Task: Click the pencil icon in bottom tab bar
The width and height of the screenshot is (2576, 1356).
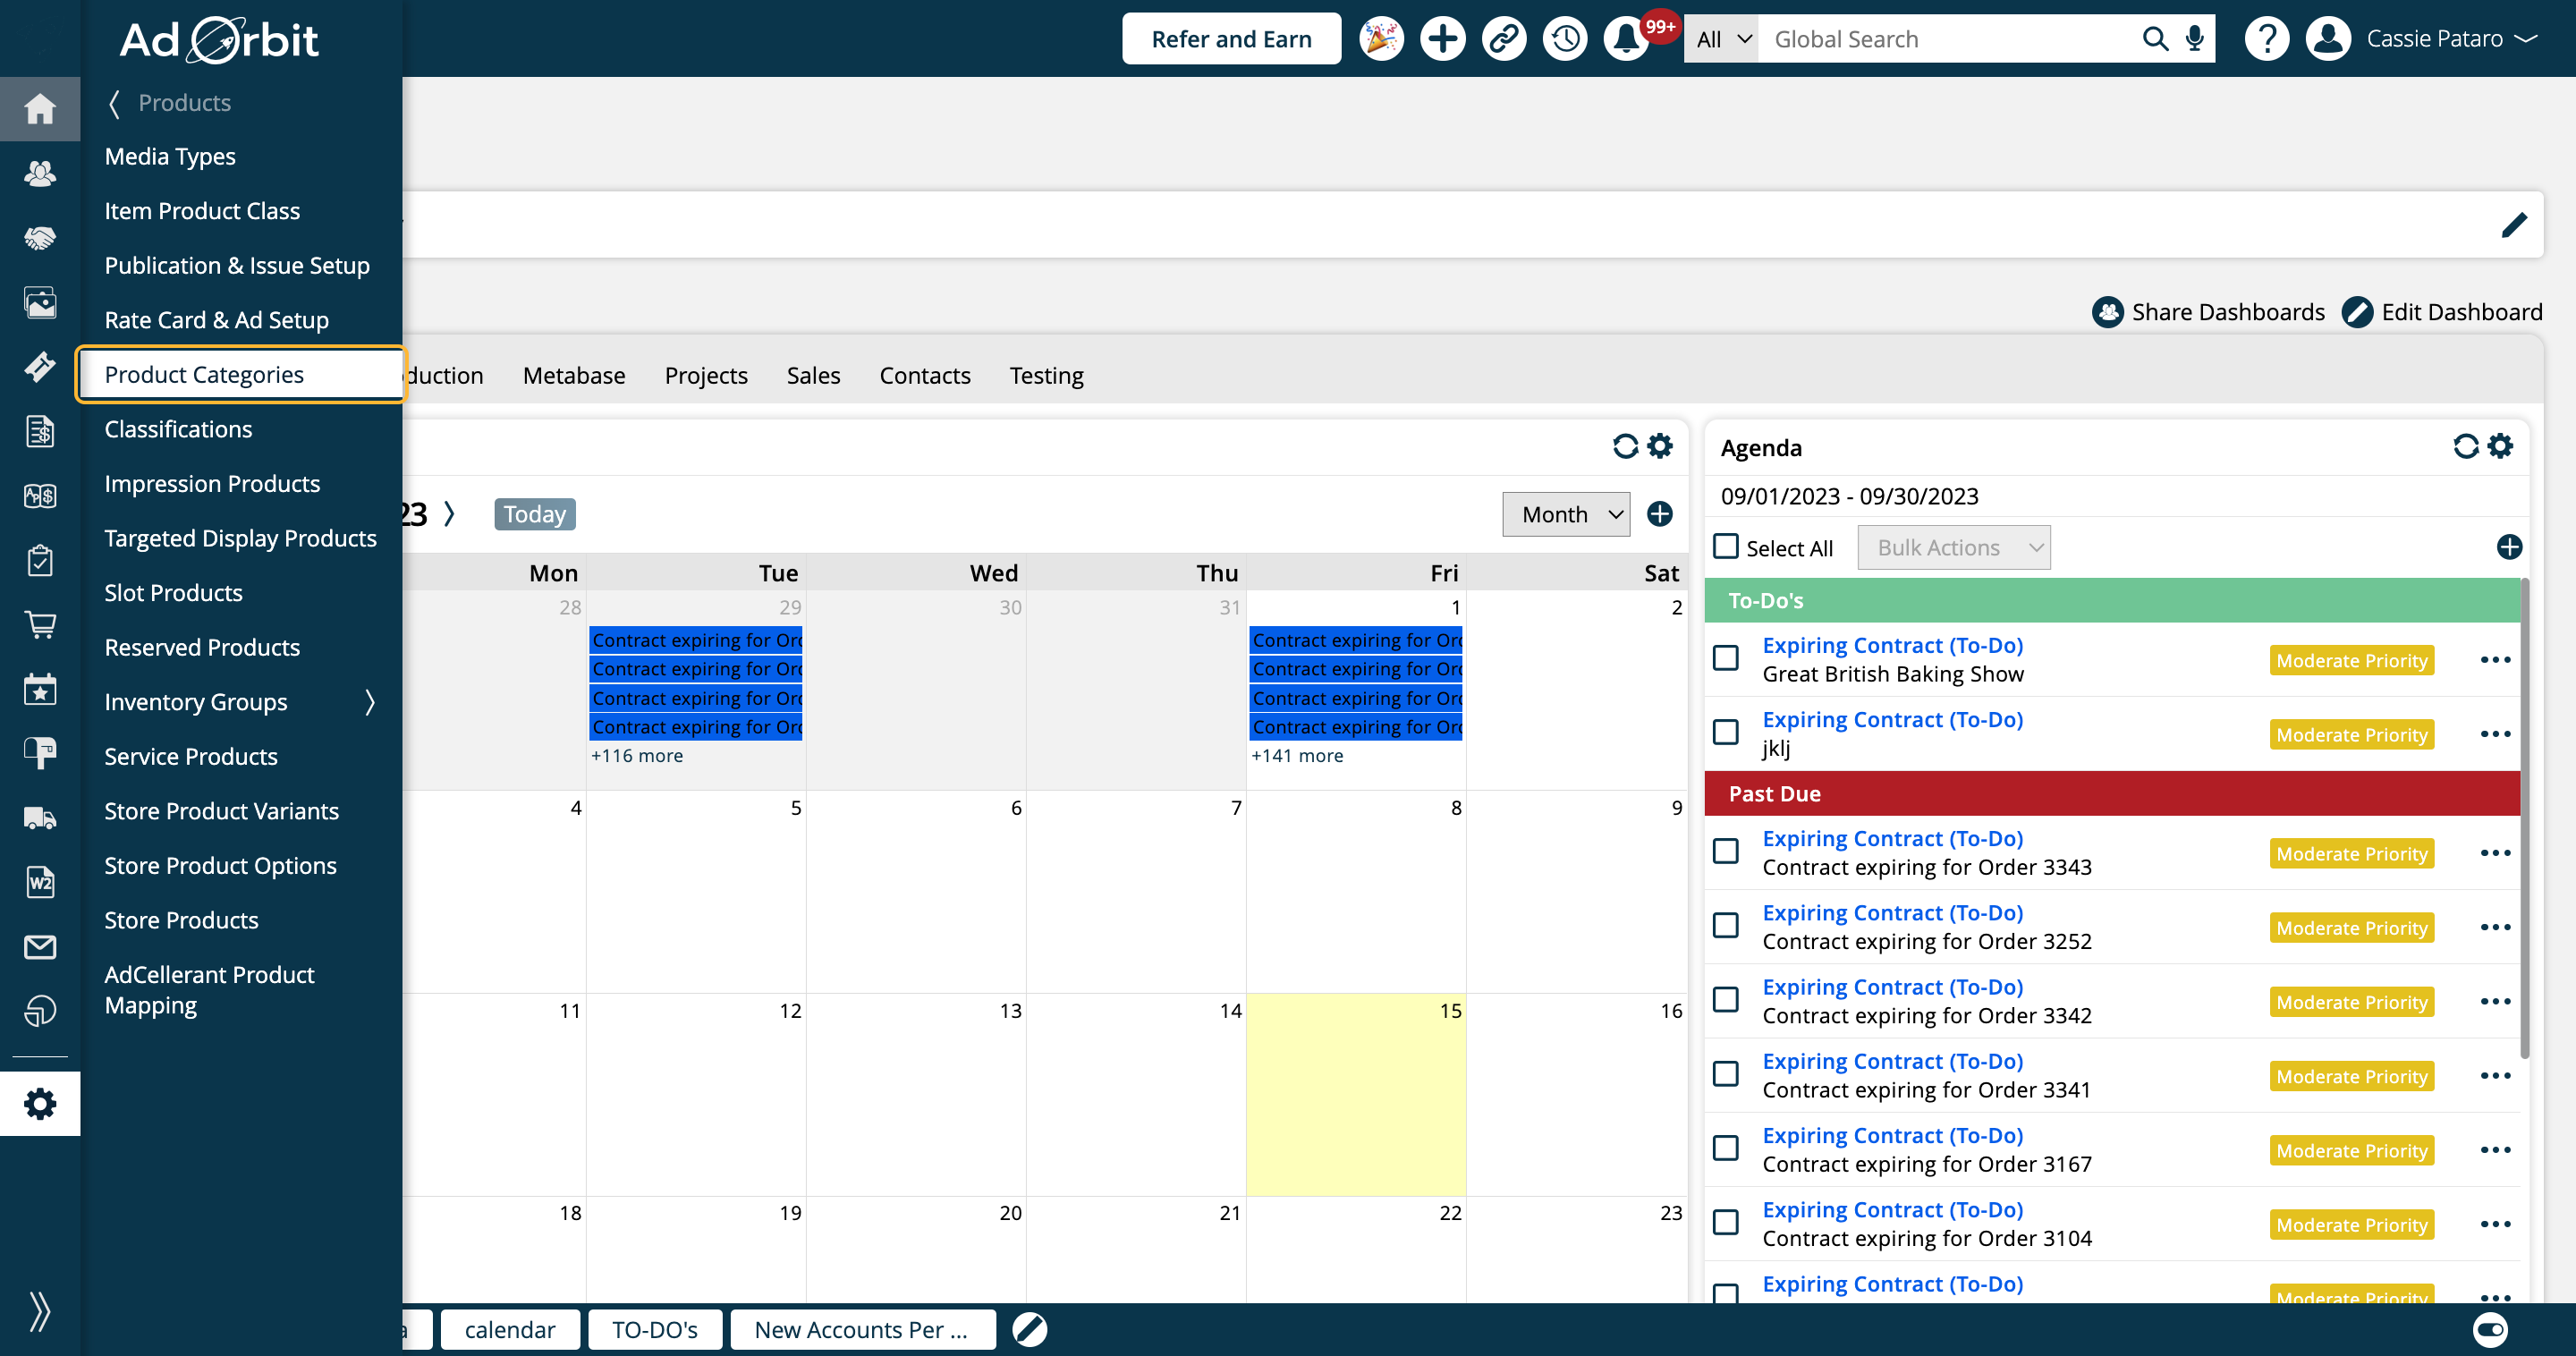Action: coord(1029,1329)
